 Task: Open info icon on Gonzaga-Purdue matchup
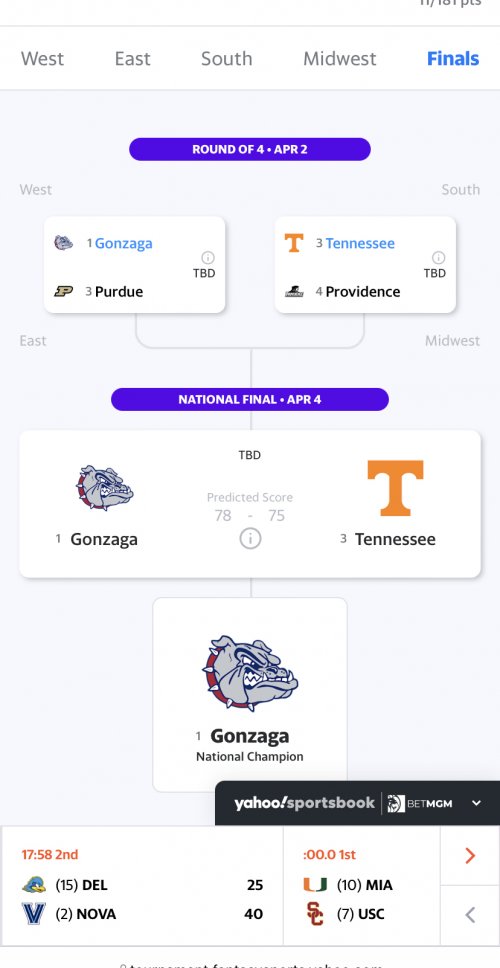tap(208, 257)
